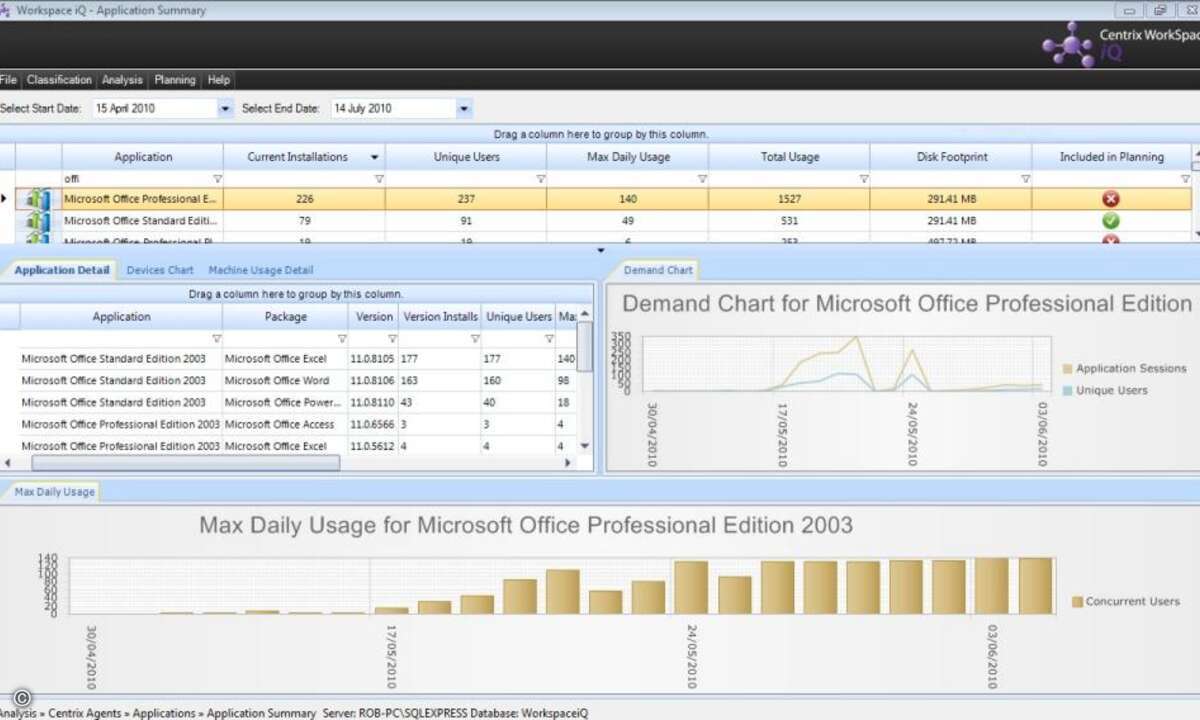Click the detail grid horizontal scrollbar thumb
The width and height of the screenshot is (1200, 720).
click(185, 463)
